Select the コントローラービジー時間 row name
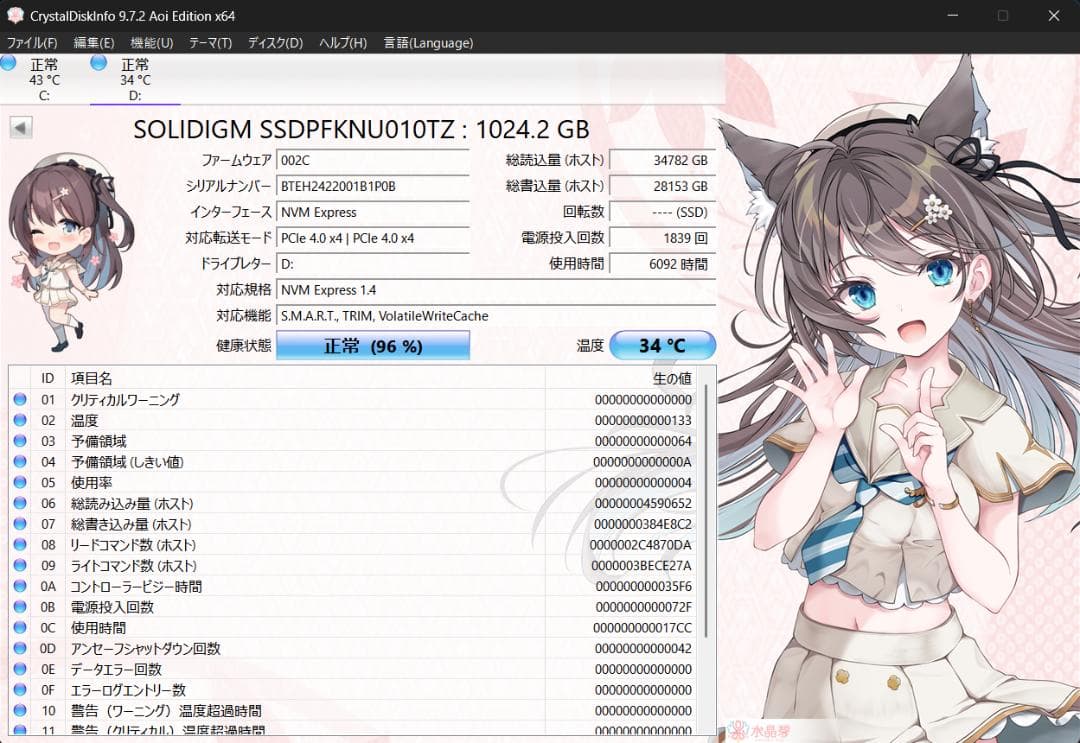The height and width of the screenshot is (743, 1080). pos(136,587)
